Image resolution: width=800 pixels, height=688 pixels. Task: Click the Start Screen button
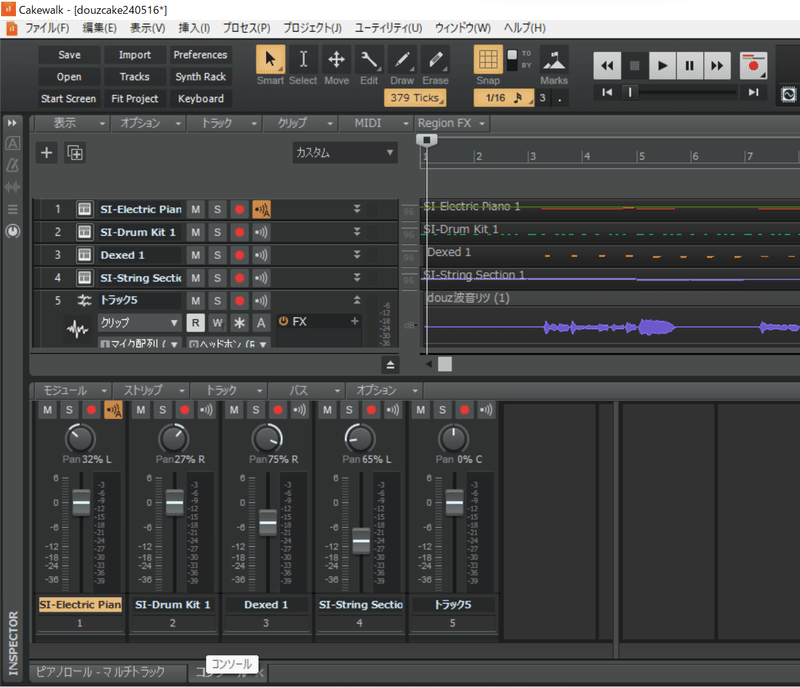pyautogui.click(x=67, y=98)
